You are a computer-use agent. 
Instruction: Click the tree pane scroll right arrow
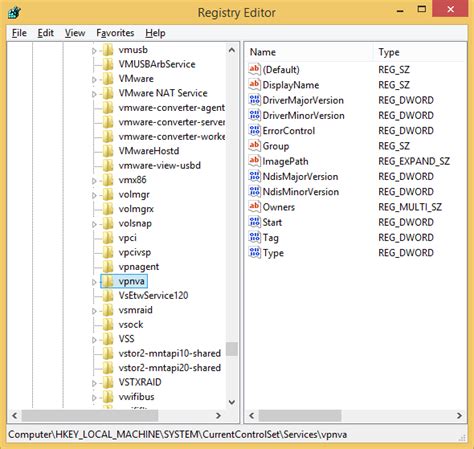point(218,416)
